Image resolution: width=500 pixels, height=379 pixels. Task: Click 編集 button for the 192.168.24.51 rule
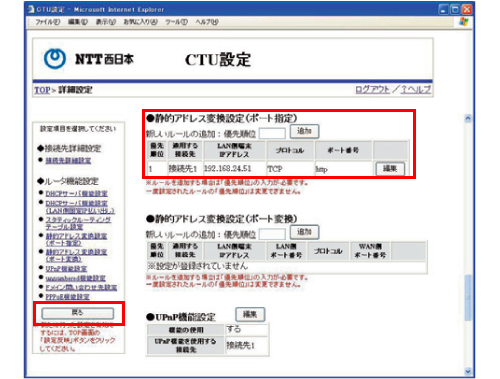(390, 169)
